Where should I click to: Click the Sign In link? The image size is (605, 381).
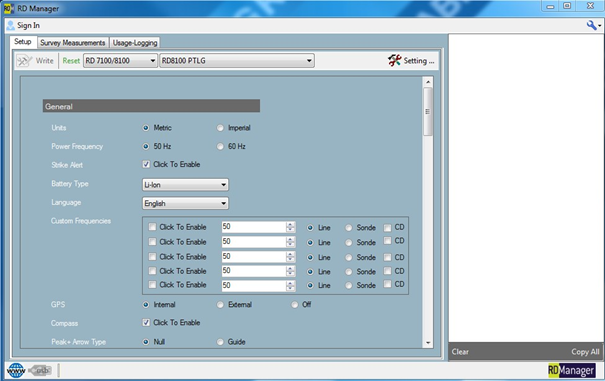(28, 25)
